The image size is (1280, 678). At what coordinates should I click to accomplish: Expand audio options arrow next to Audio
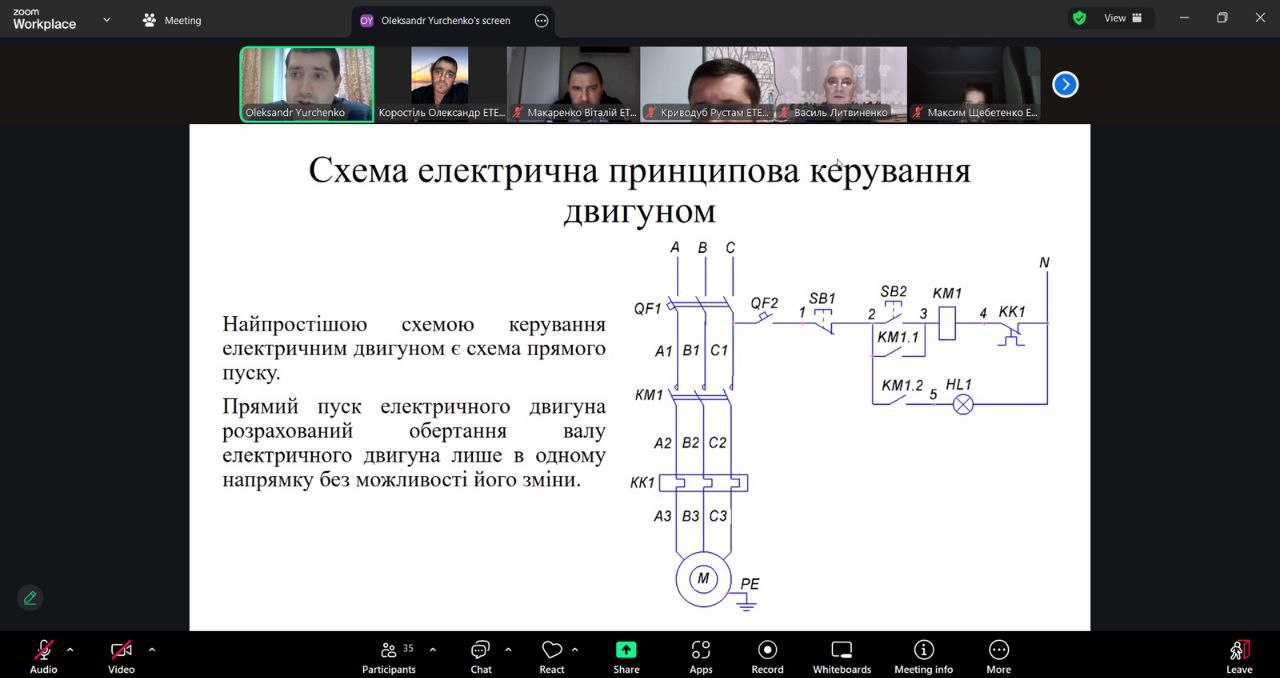click(70, 649)
